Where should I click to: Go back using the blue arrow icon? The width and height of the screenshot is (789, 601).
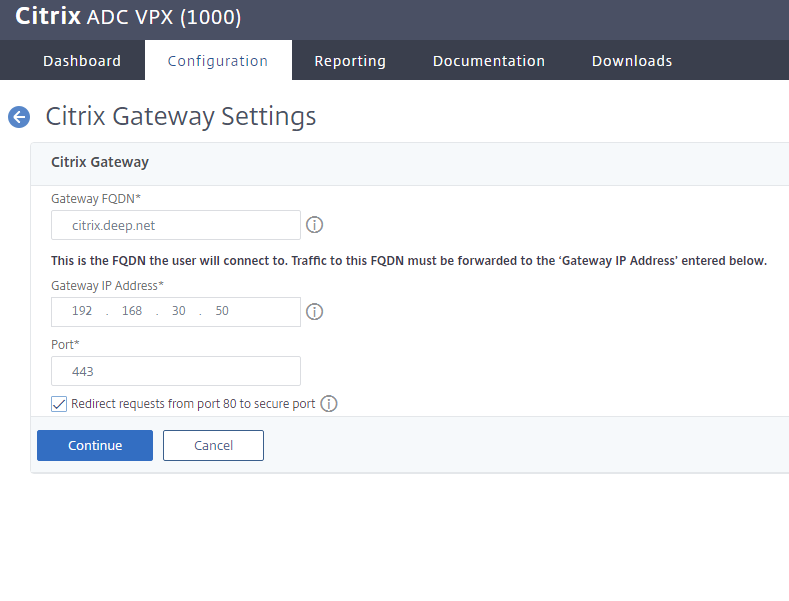pyautogui.click(x=19, y=117)
